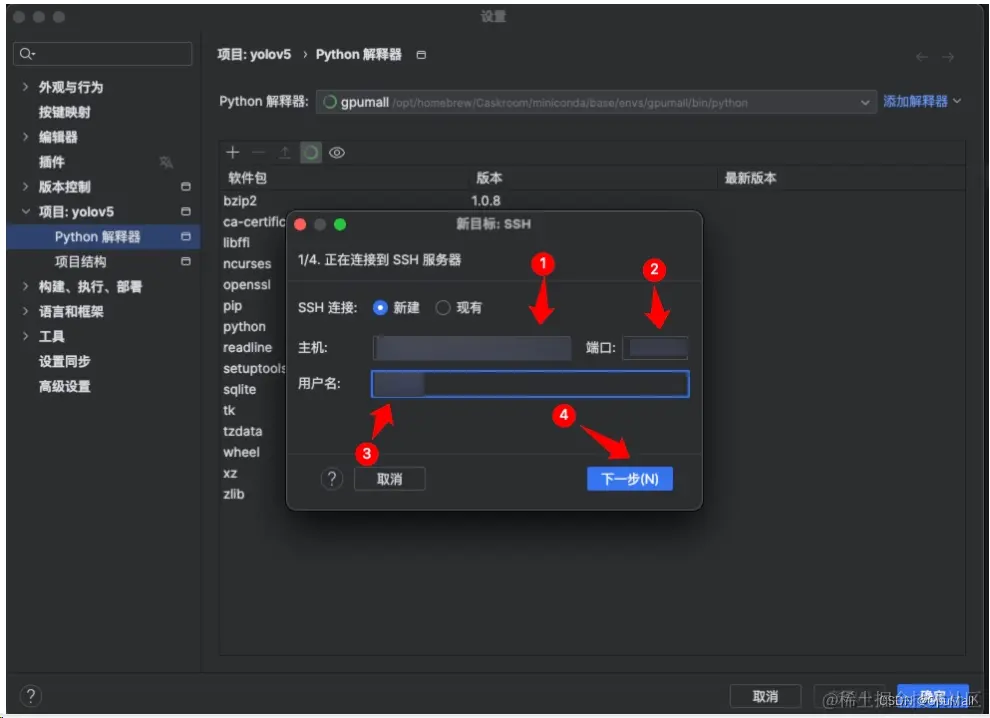Click the settings search field
This screenshot has height=718, width=990.
click(102, 54)
